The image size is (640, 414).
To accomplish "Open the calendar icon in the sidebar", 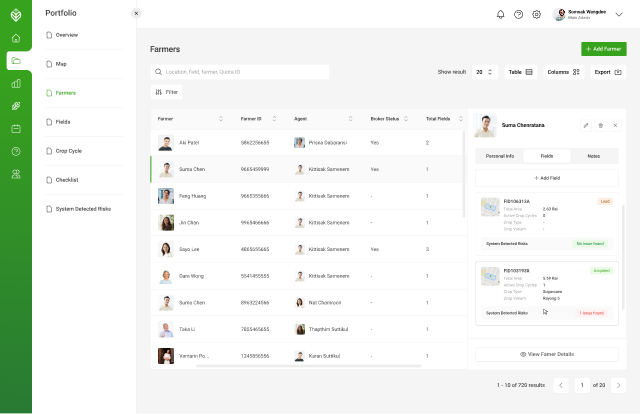I will tap(16, 129).
